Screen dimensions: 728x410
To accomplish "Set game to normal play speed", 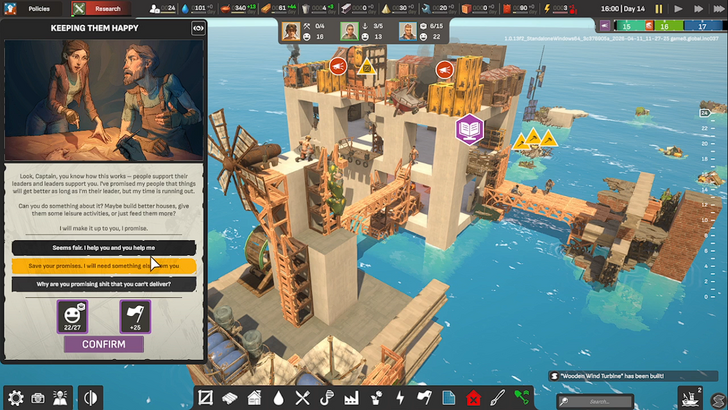I will pyautogui.click(x=678, y=9).
